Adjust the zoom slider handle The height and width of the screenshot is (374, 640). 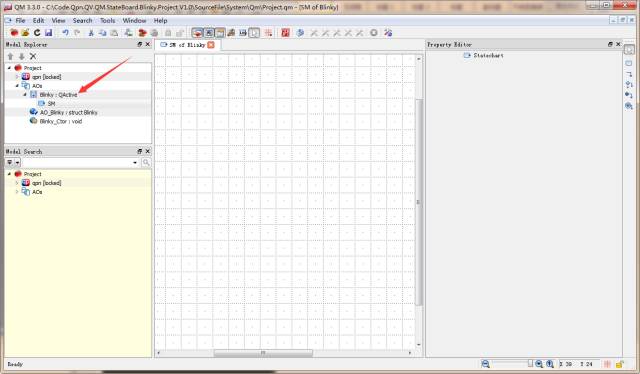(x=530, y=363)
